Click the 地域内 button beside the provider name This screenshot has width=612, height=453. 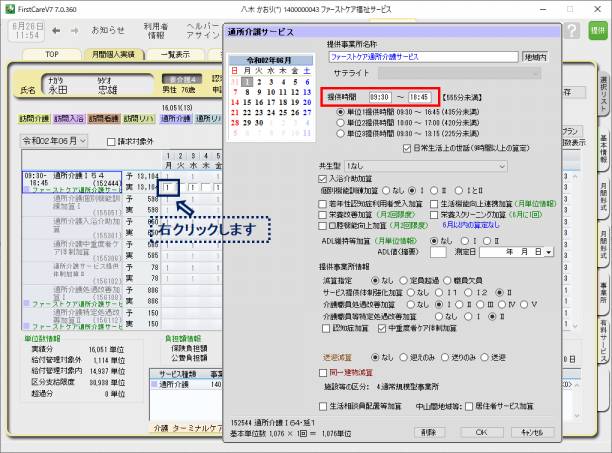point(542,58)
